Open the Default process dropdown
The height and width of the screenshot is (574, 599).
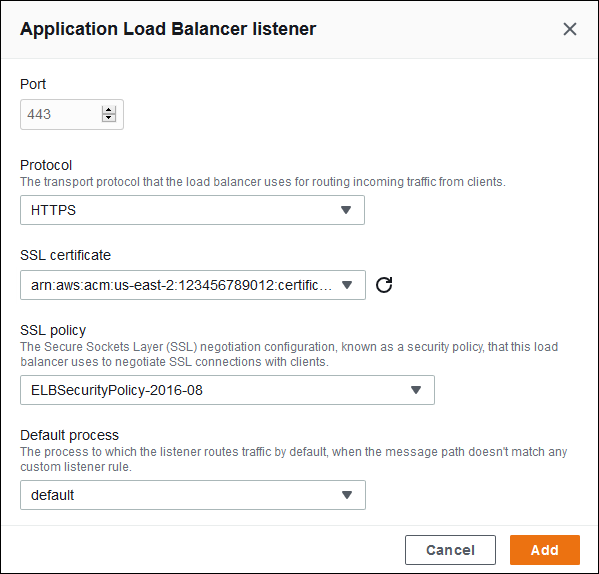[193, 495]
